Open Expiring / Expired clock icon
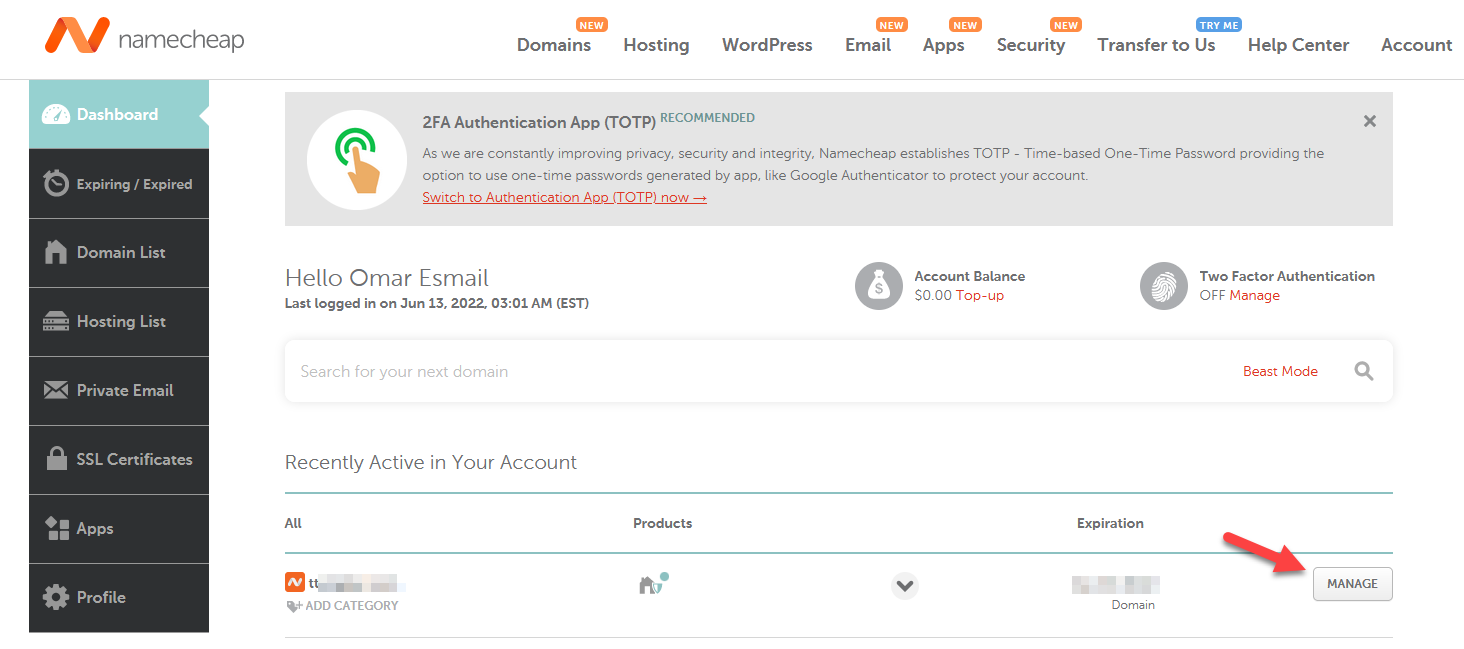The image size is (1464, 649). [56, 184]
